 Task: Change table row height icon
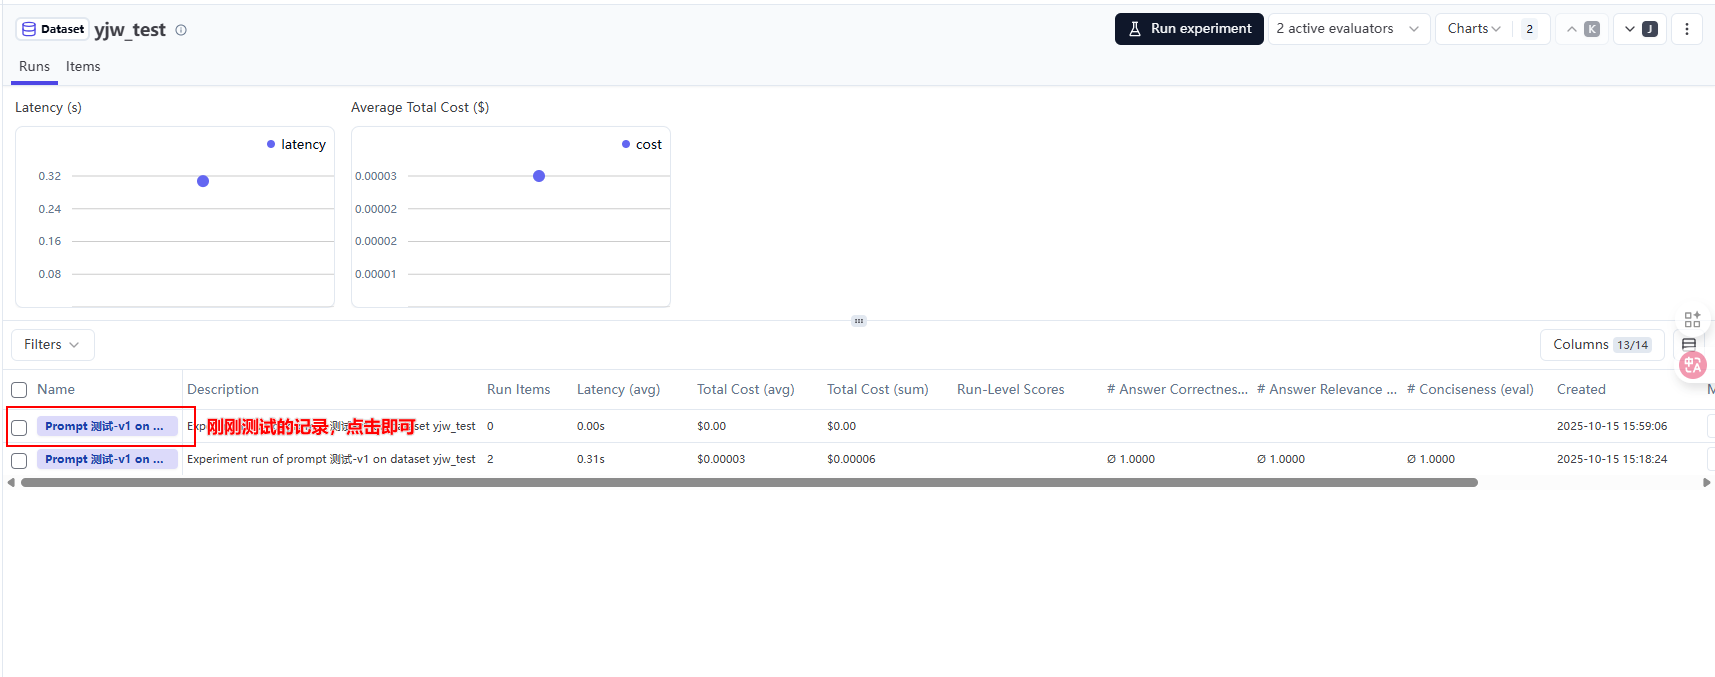[x=1689, y=344]
